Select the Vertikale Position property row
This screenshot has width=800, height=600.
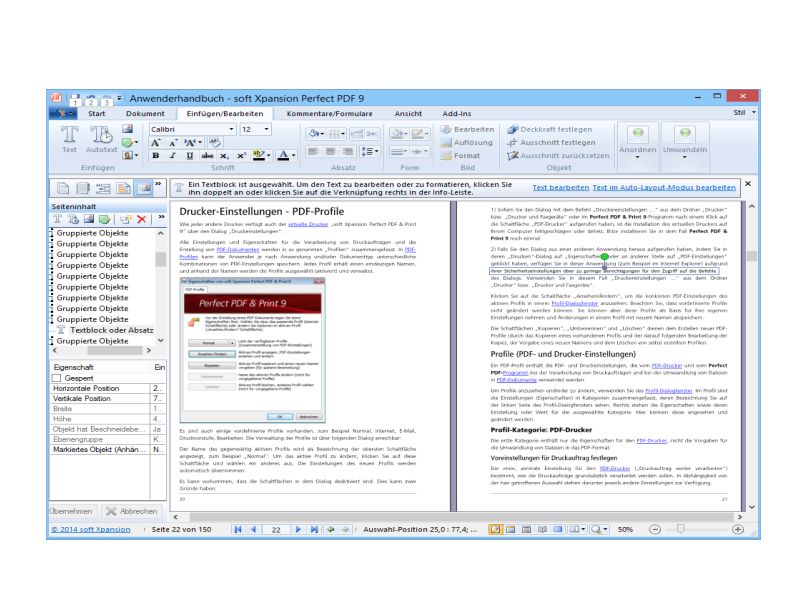107,398
